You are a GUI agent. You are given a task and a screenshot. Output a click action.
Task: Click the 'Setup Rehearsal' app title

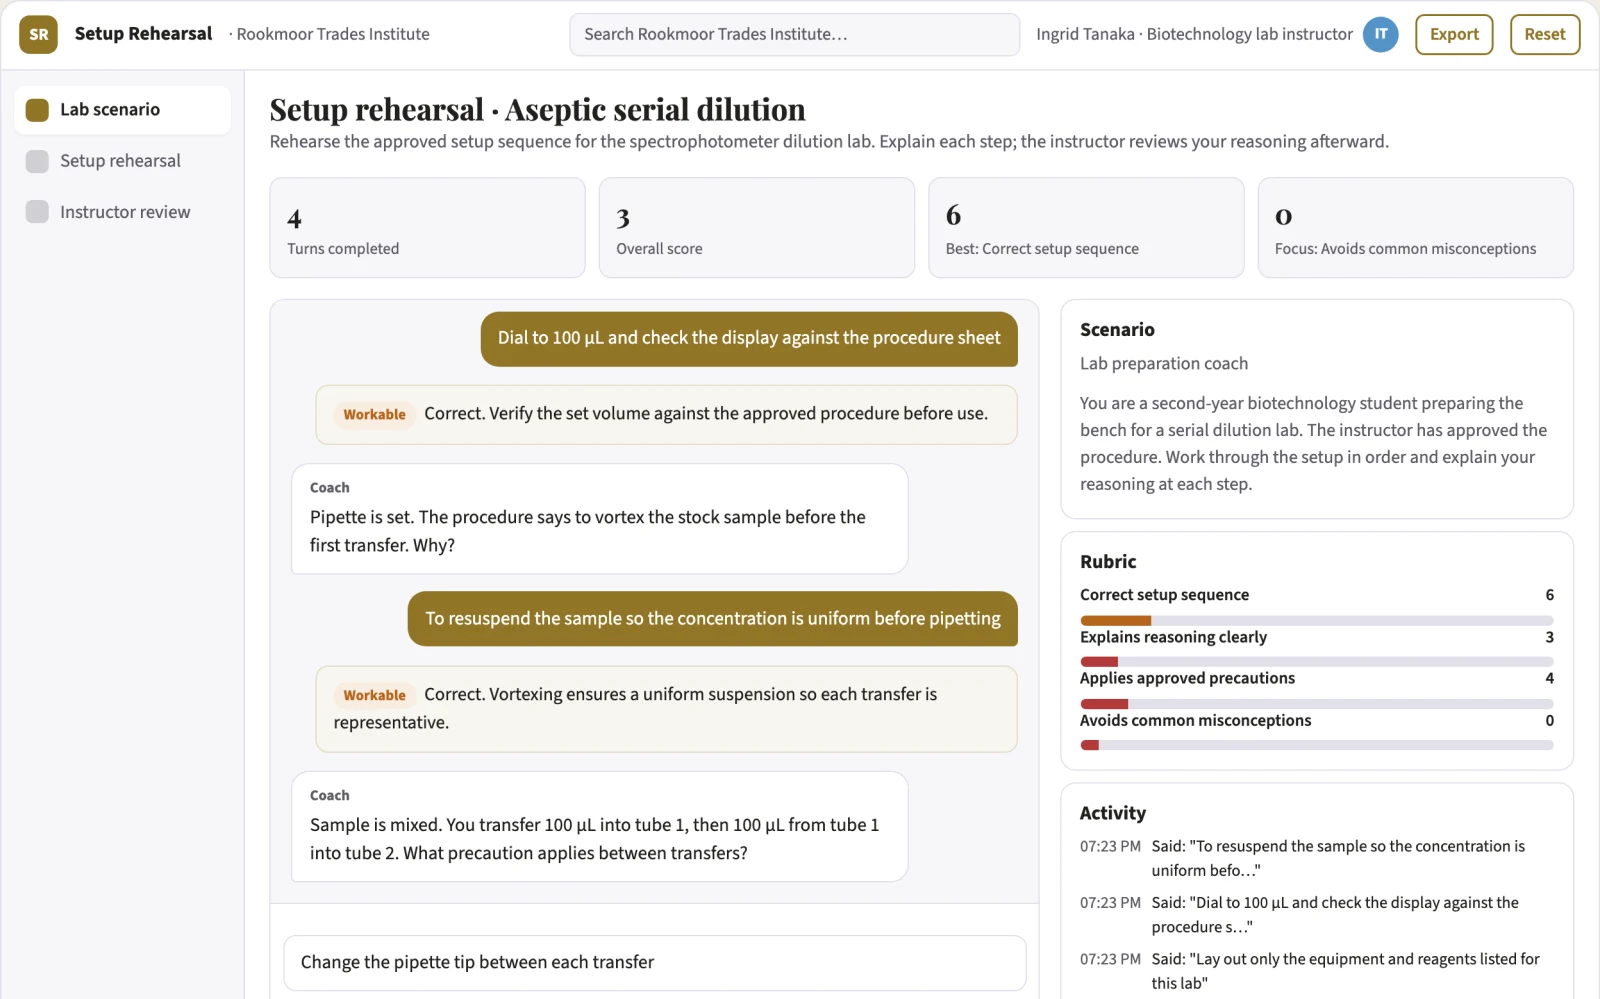pyautogui.click(x=144, y=34)
